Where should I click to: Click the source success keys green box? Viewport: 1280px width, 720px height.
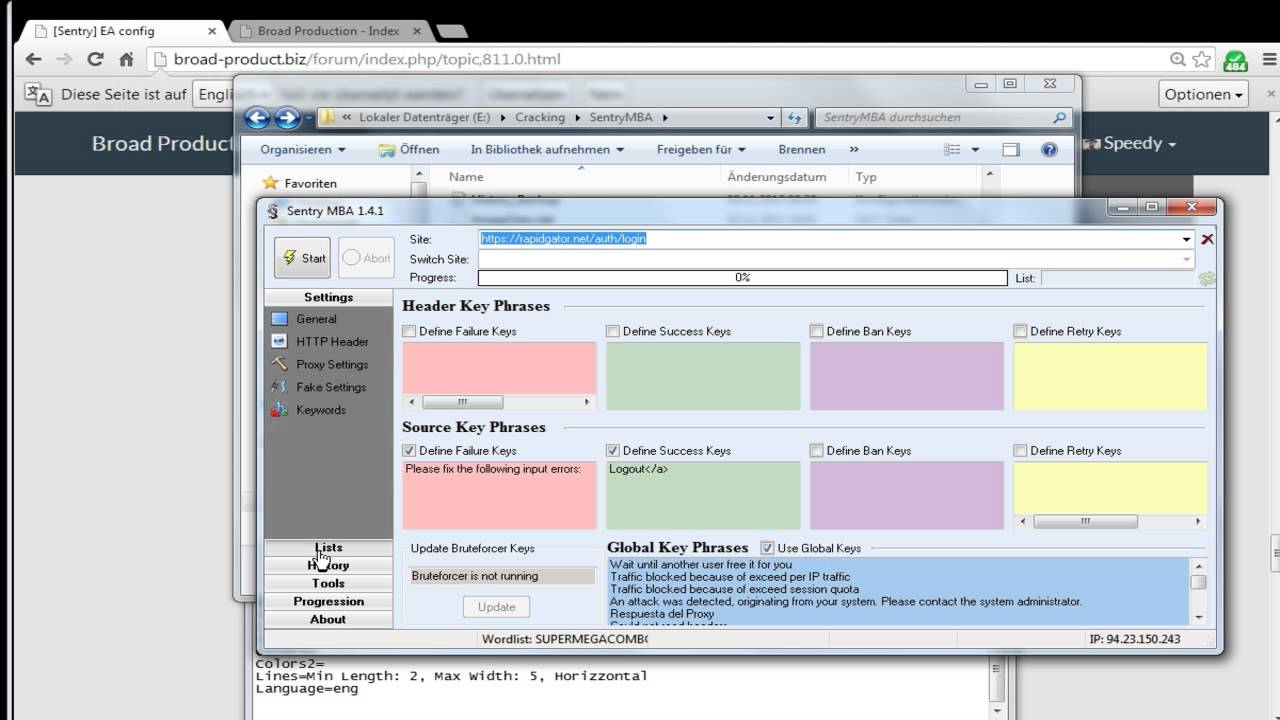[703, 495]
